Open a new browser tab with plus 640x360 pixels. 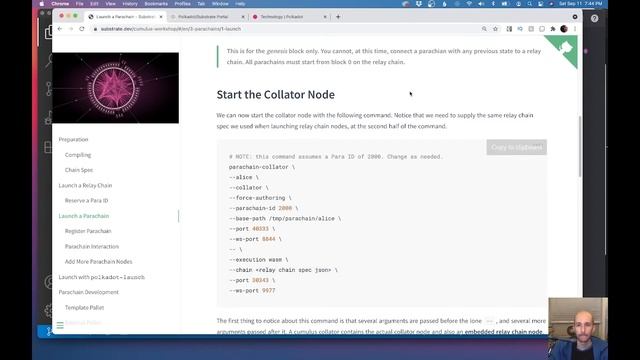338,17
